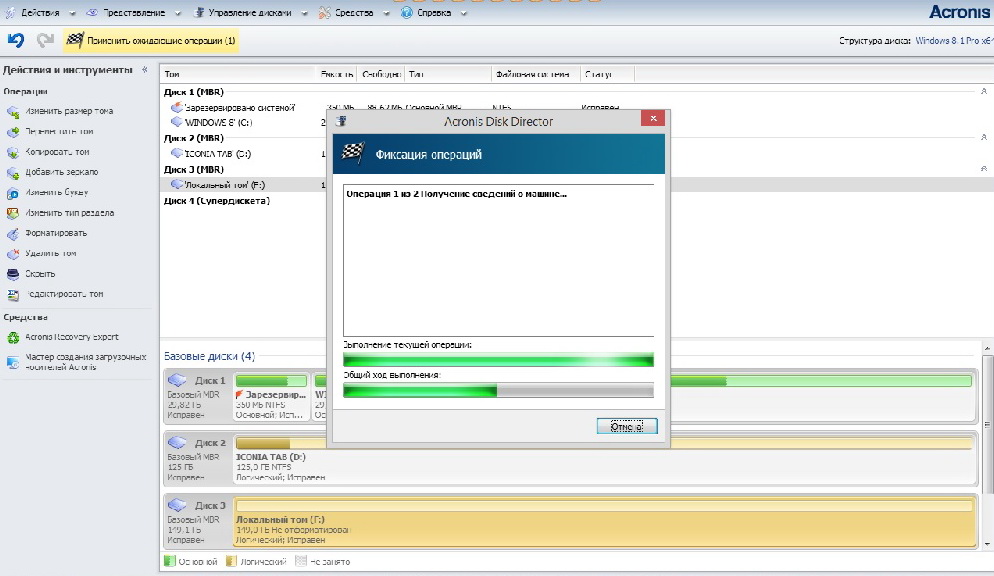This screenshot has height=576, width=994.
Task: Click the Undo arrow icon in toolbar
Action: (15, 41)
